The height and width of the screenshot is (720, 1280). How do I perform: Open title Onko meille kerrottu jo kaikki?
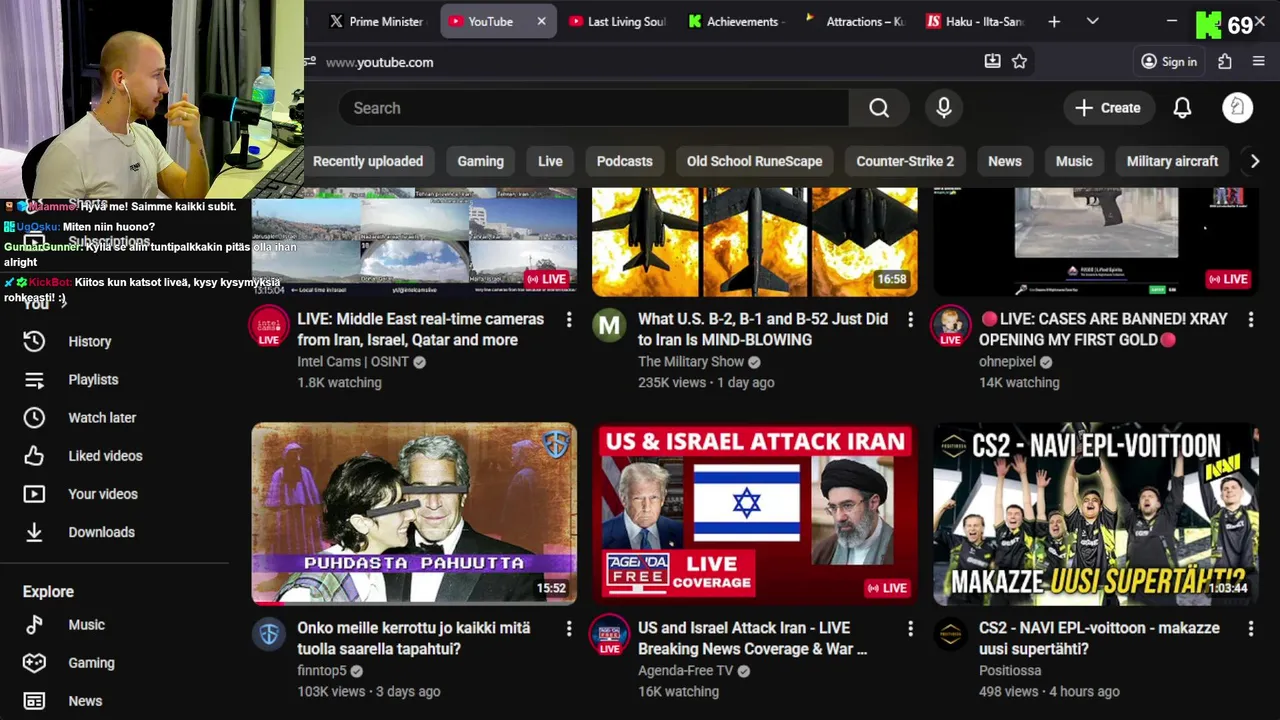(414, 638)
